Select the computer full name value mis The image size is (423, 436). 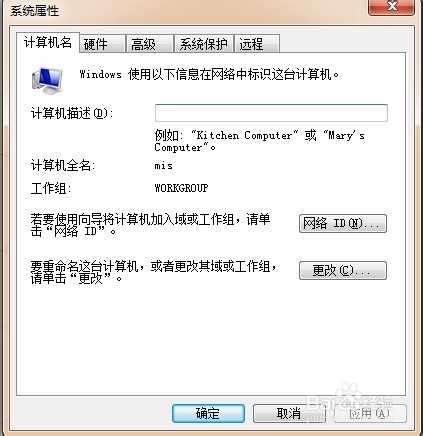tap(164, 165)
